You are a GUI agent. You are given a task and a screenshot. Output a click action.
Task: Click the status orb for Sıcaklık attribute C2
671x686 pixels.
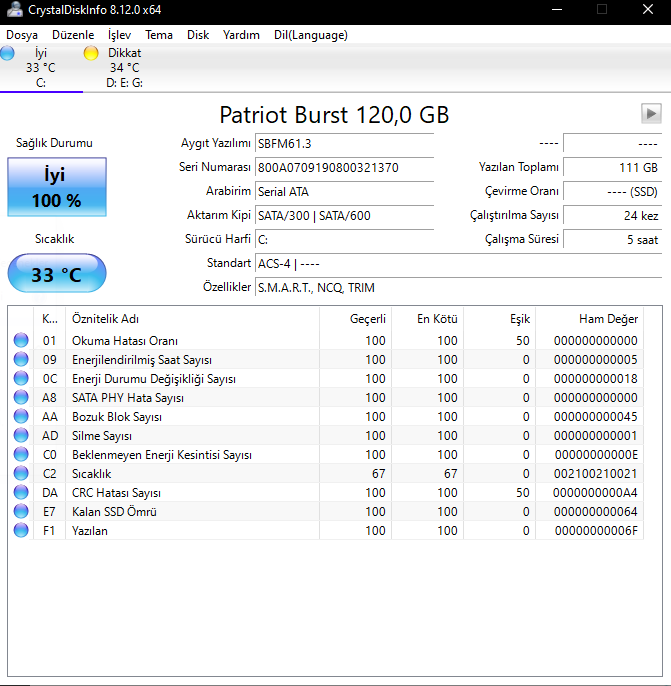pos(21,473)
